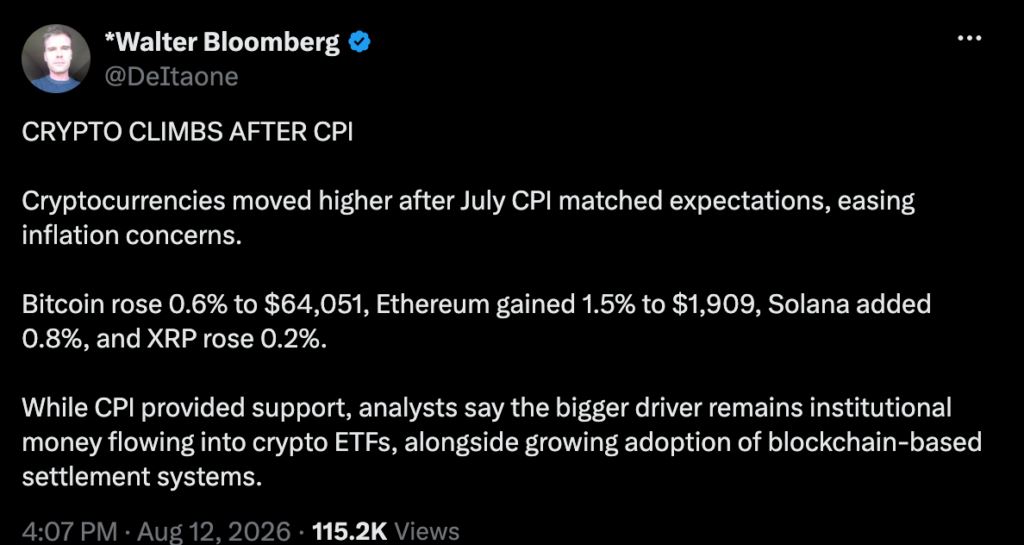1024x545 pixels.
Task: Open the tweet's three-dot more options menu
Action: point(969,39)
